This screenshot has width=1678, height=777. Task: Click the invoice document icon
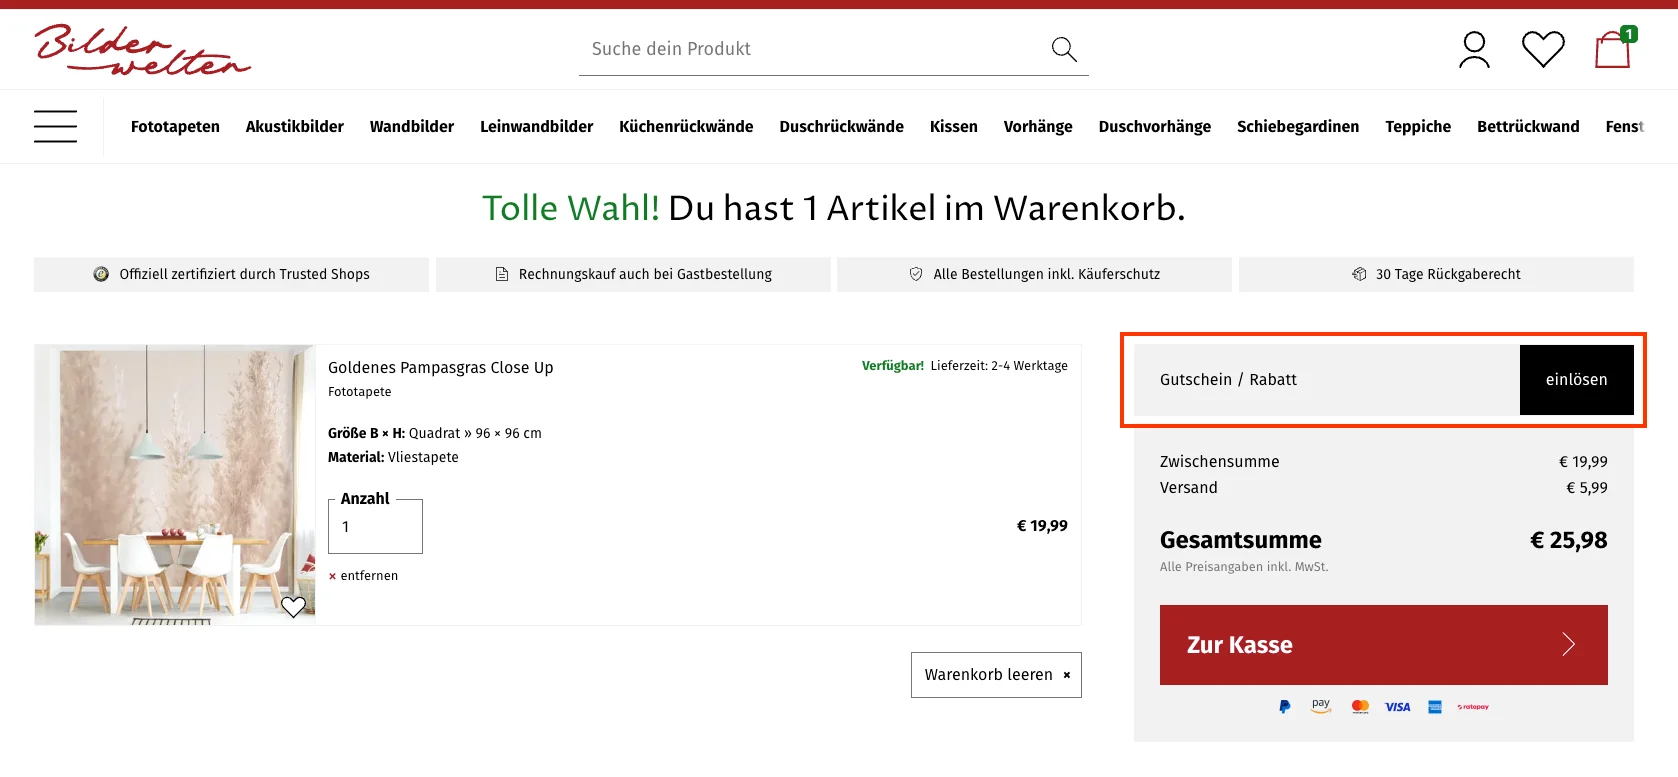click(x=502, y=274)
